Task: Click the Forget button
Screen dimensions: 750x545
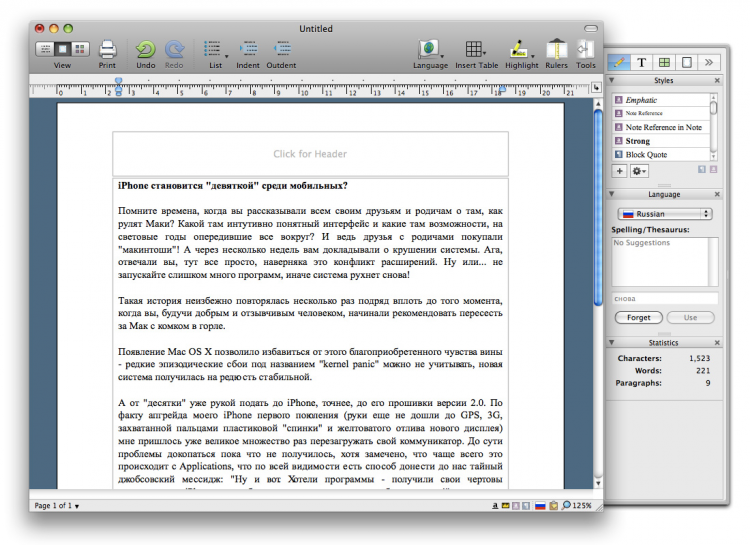Action: point(639,317)
